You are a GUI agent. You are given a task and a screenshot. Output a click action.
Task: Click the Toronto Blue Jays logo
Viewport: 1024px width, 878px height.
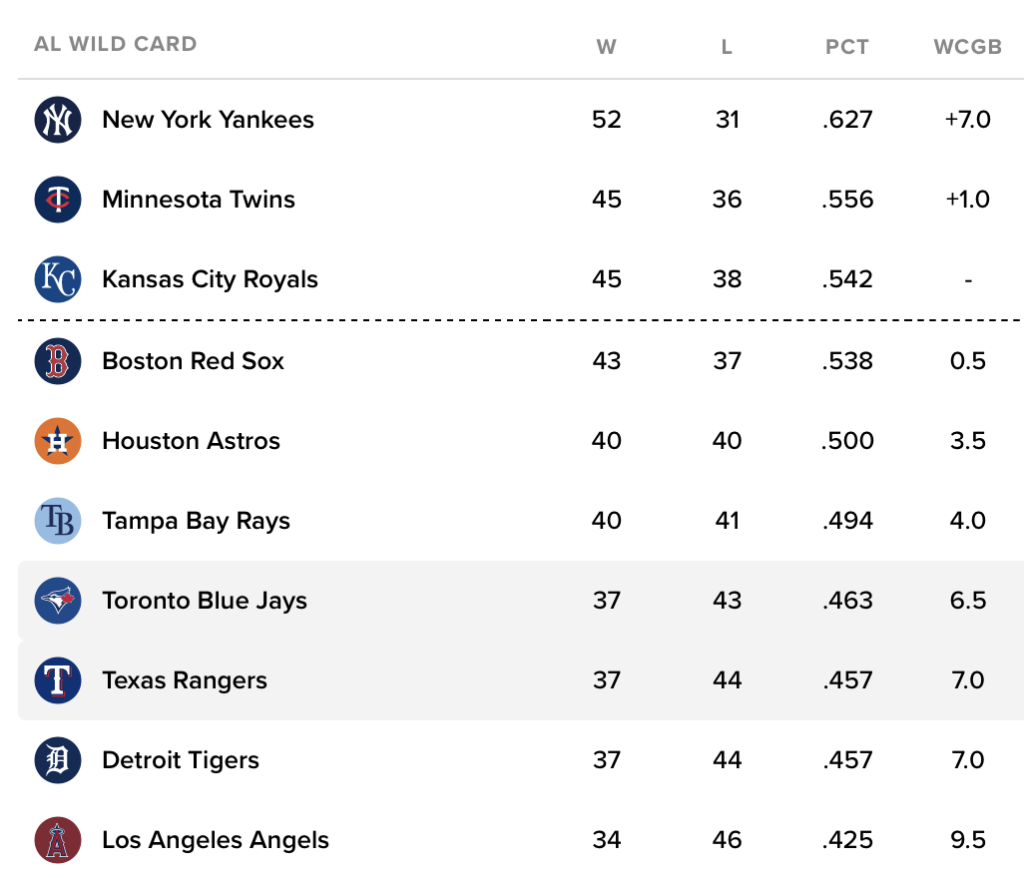[58, 601]
